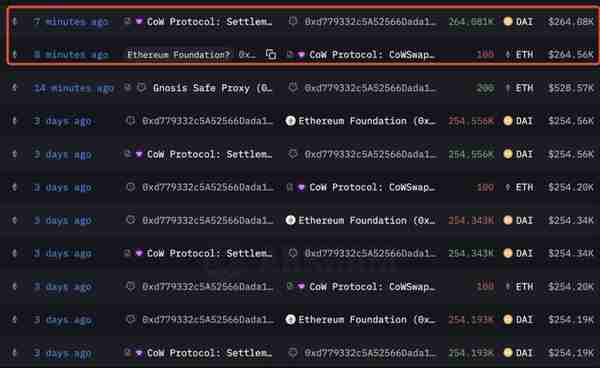600x368 pixels.
Task: Click the ETH token icon in the $528.57K row
Action: 508,88
